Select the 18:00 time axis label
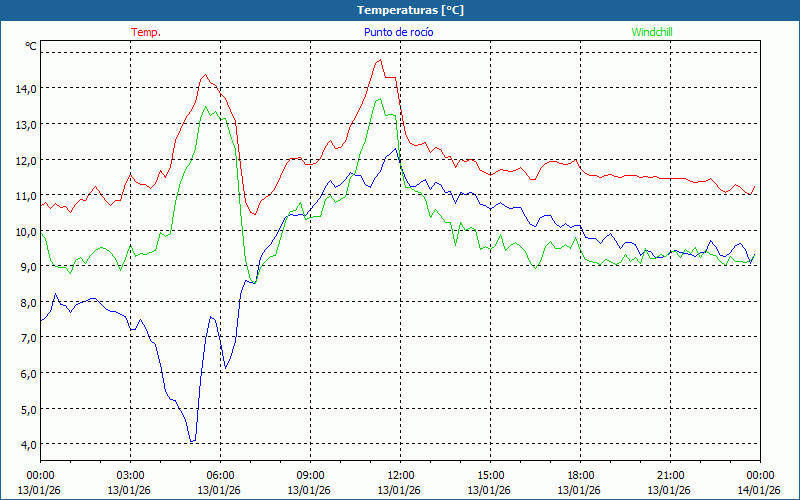Screen dimensions: 800x500 click(x=580, y=475)
